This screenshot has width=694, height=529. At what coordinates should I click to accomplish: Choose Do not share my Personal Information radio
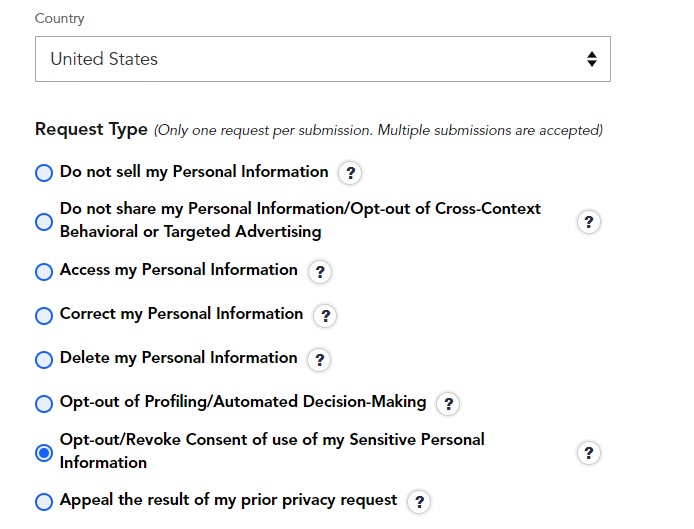pyautogui.click(x=44, y=222)
